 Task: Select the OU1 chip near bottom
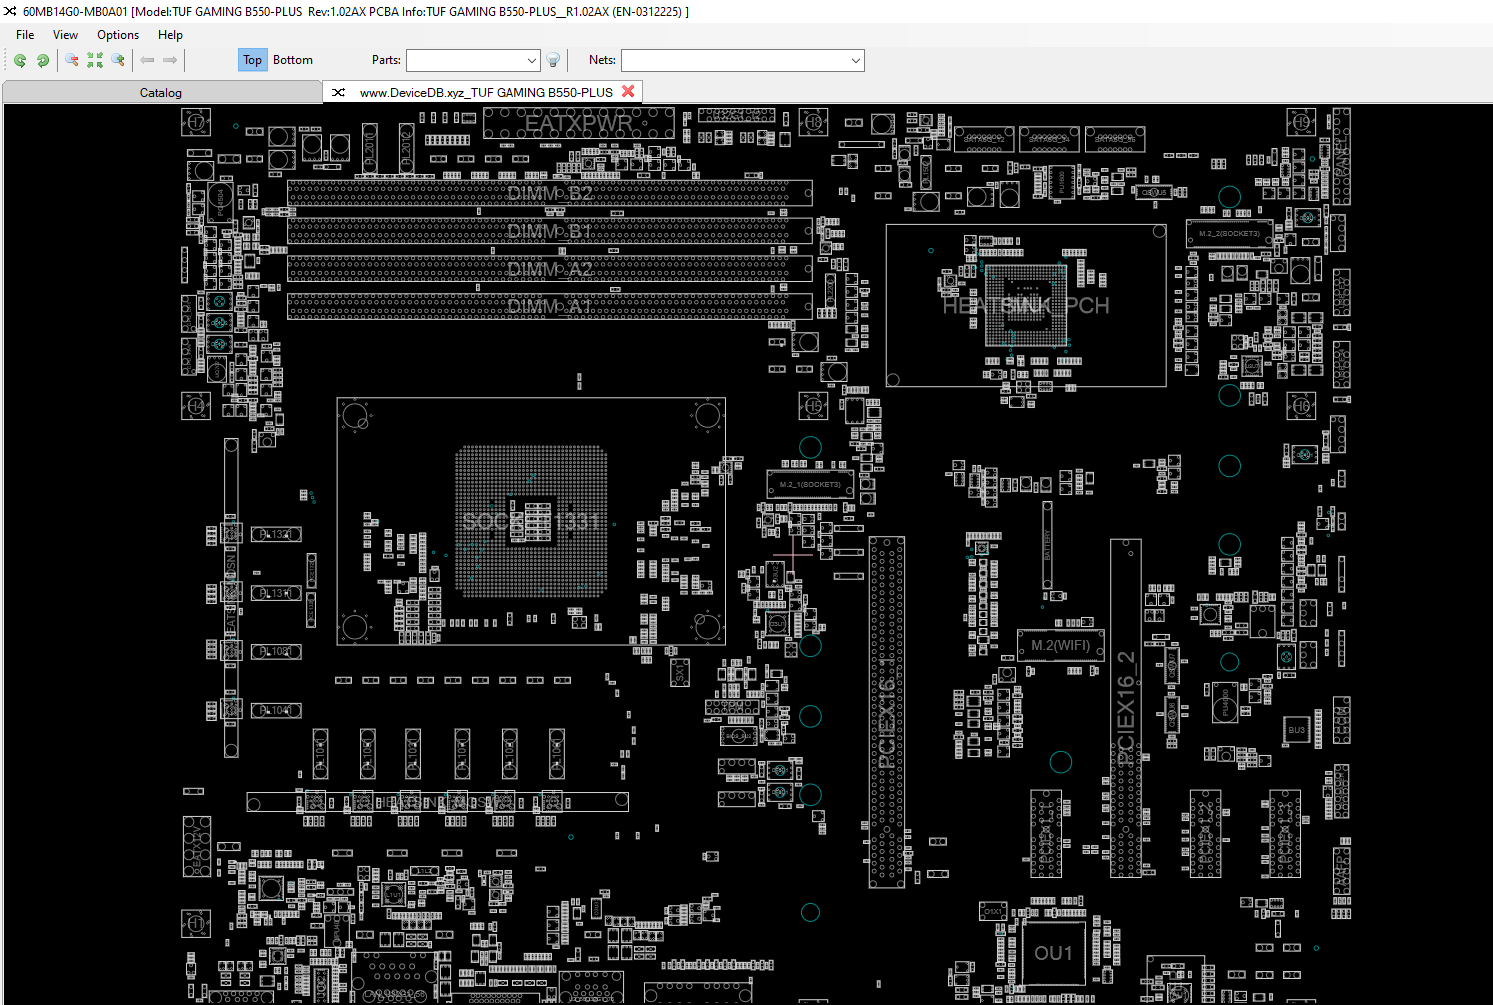point(1053,954)
